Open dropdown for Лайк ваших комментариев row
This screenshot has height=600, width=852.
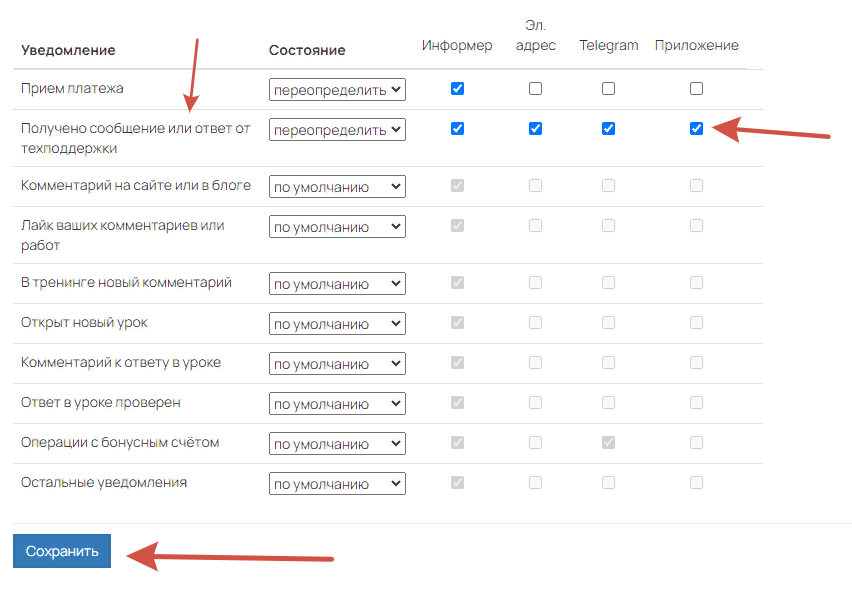(336, 226)
